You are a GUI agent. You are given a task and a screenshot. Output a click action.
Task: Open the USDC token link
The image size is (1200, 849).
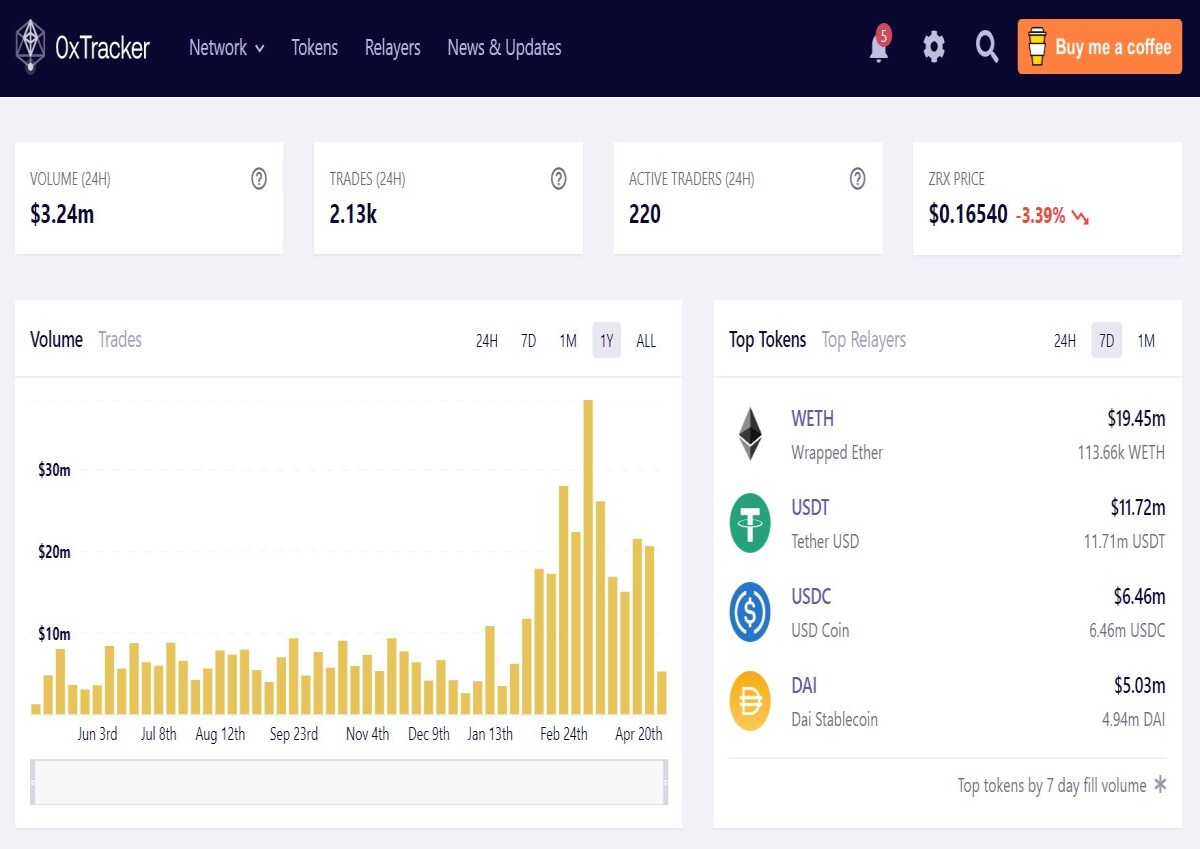811,596
